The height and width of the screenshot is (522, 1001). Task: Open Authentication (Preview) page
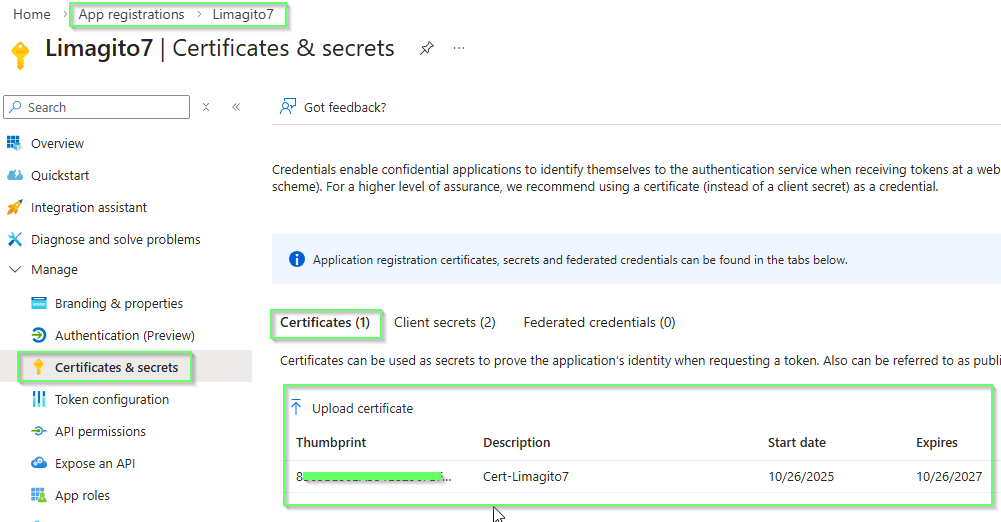(124, 335)
